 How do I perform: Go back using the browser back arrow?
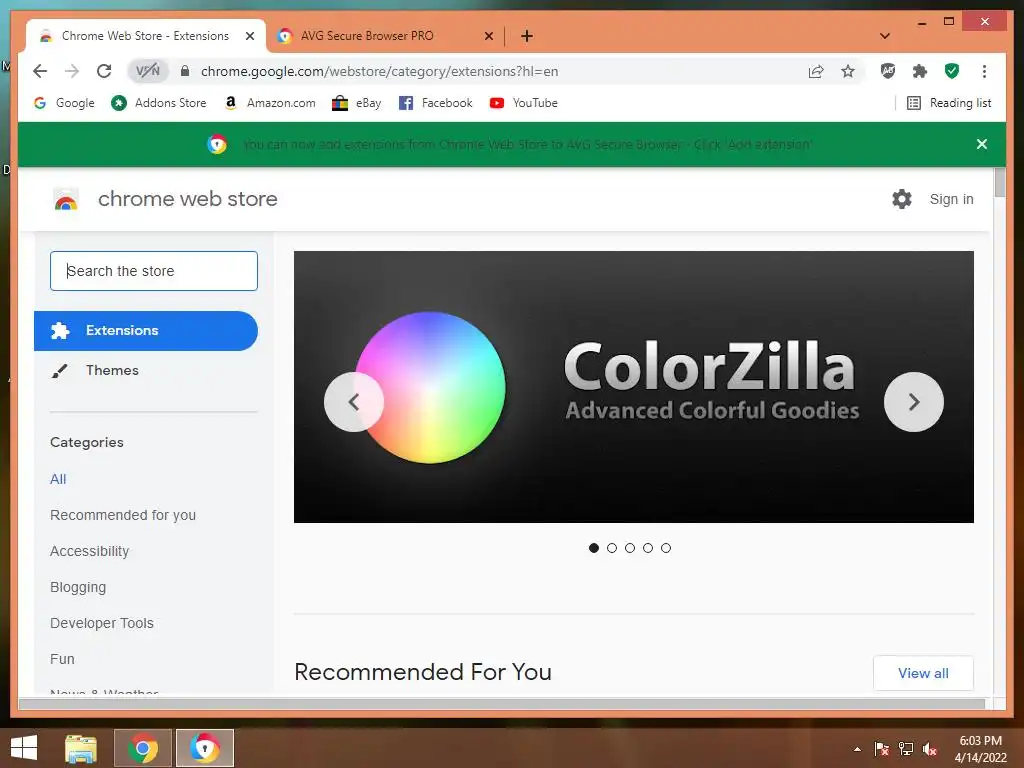[x=40, y=71]
